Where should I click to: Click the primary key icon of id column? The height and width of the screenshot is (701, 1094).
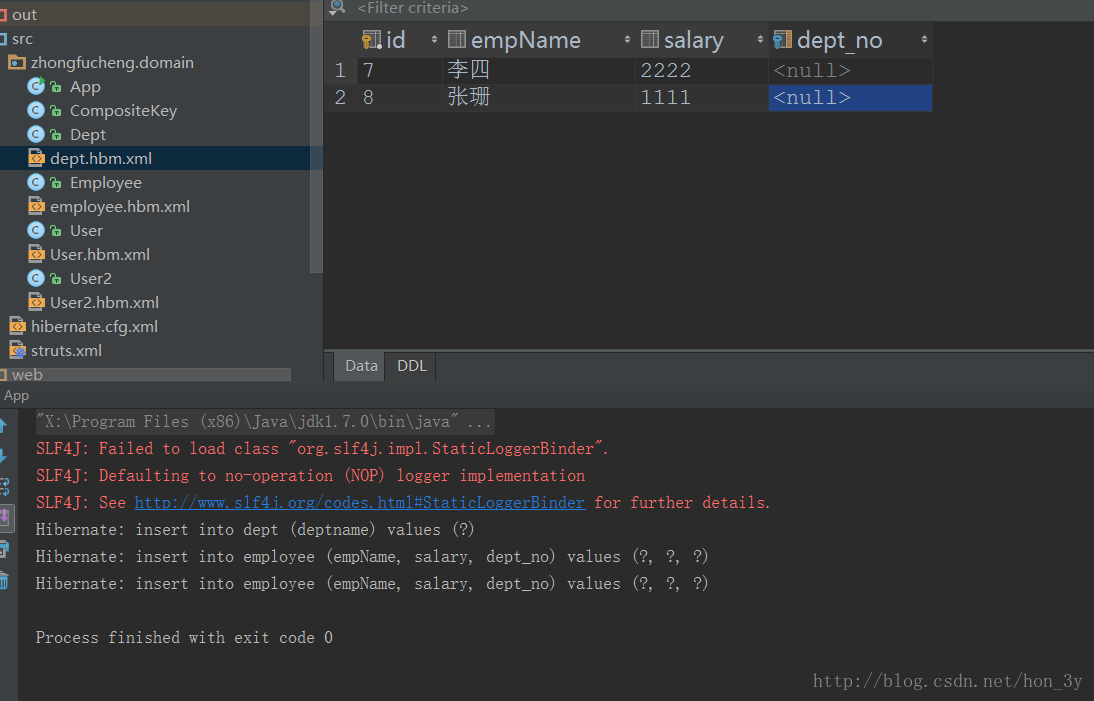pyautogui.click(x=371, y=40)
